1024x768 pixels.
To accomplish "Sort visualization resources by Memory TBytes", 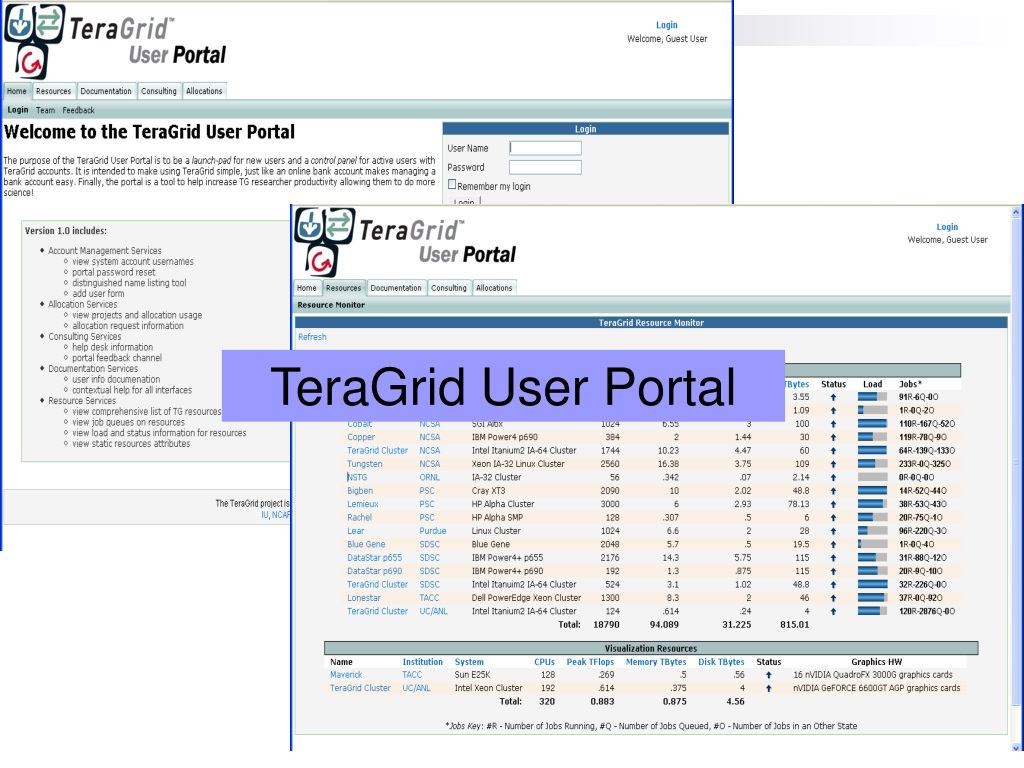I will click(x=656, y=662).
